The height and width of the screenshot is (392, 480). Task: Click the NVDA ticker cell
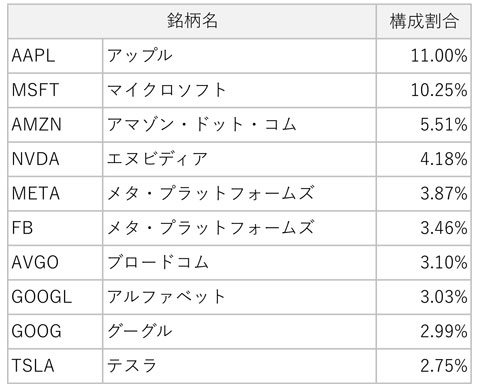tap(55, 159)
